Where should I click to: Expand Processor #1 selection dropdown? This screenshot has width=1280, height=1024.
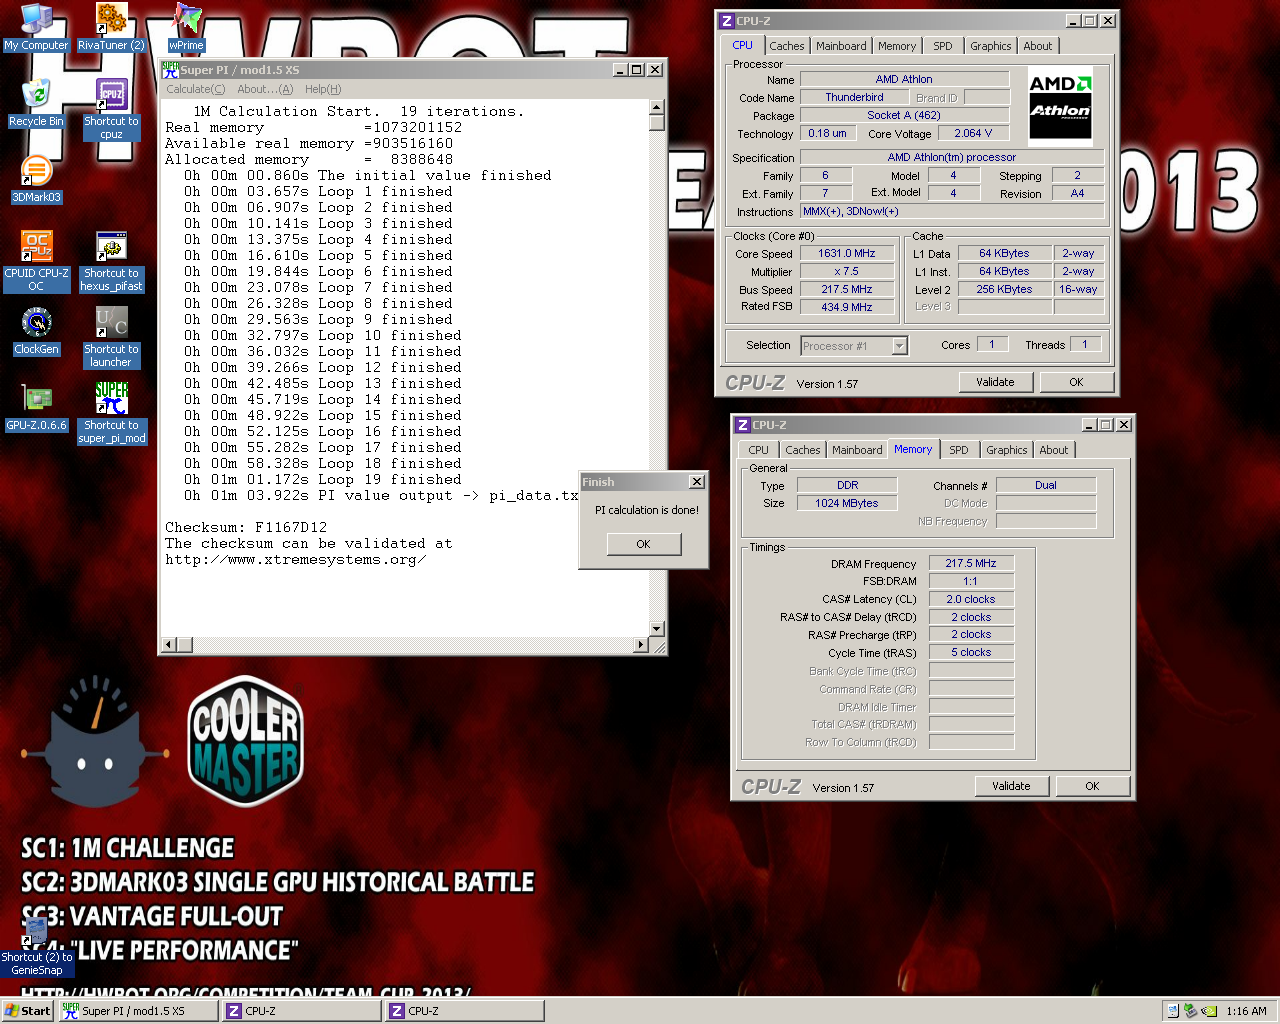click(x=899, y=346)
